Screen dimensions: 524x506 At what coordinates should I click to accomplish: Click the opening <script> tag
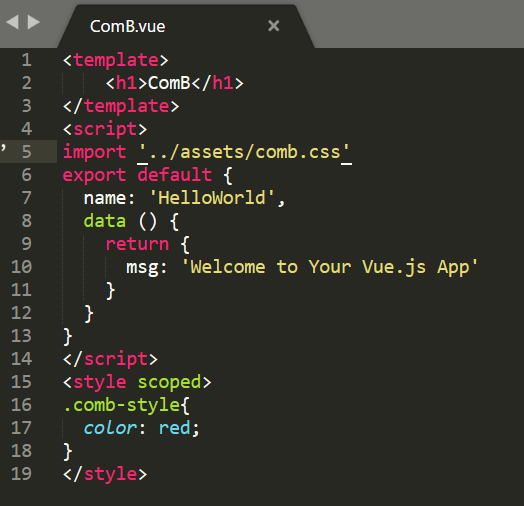click(105, 129)
